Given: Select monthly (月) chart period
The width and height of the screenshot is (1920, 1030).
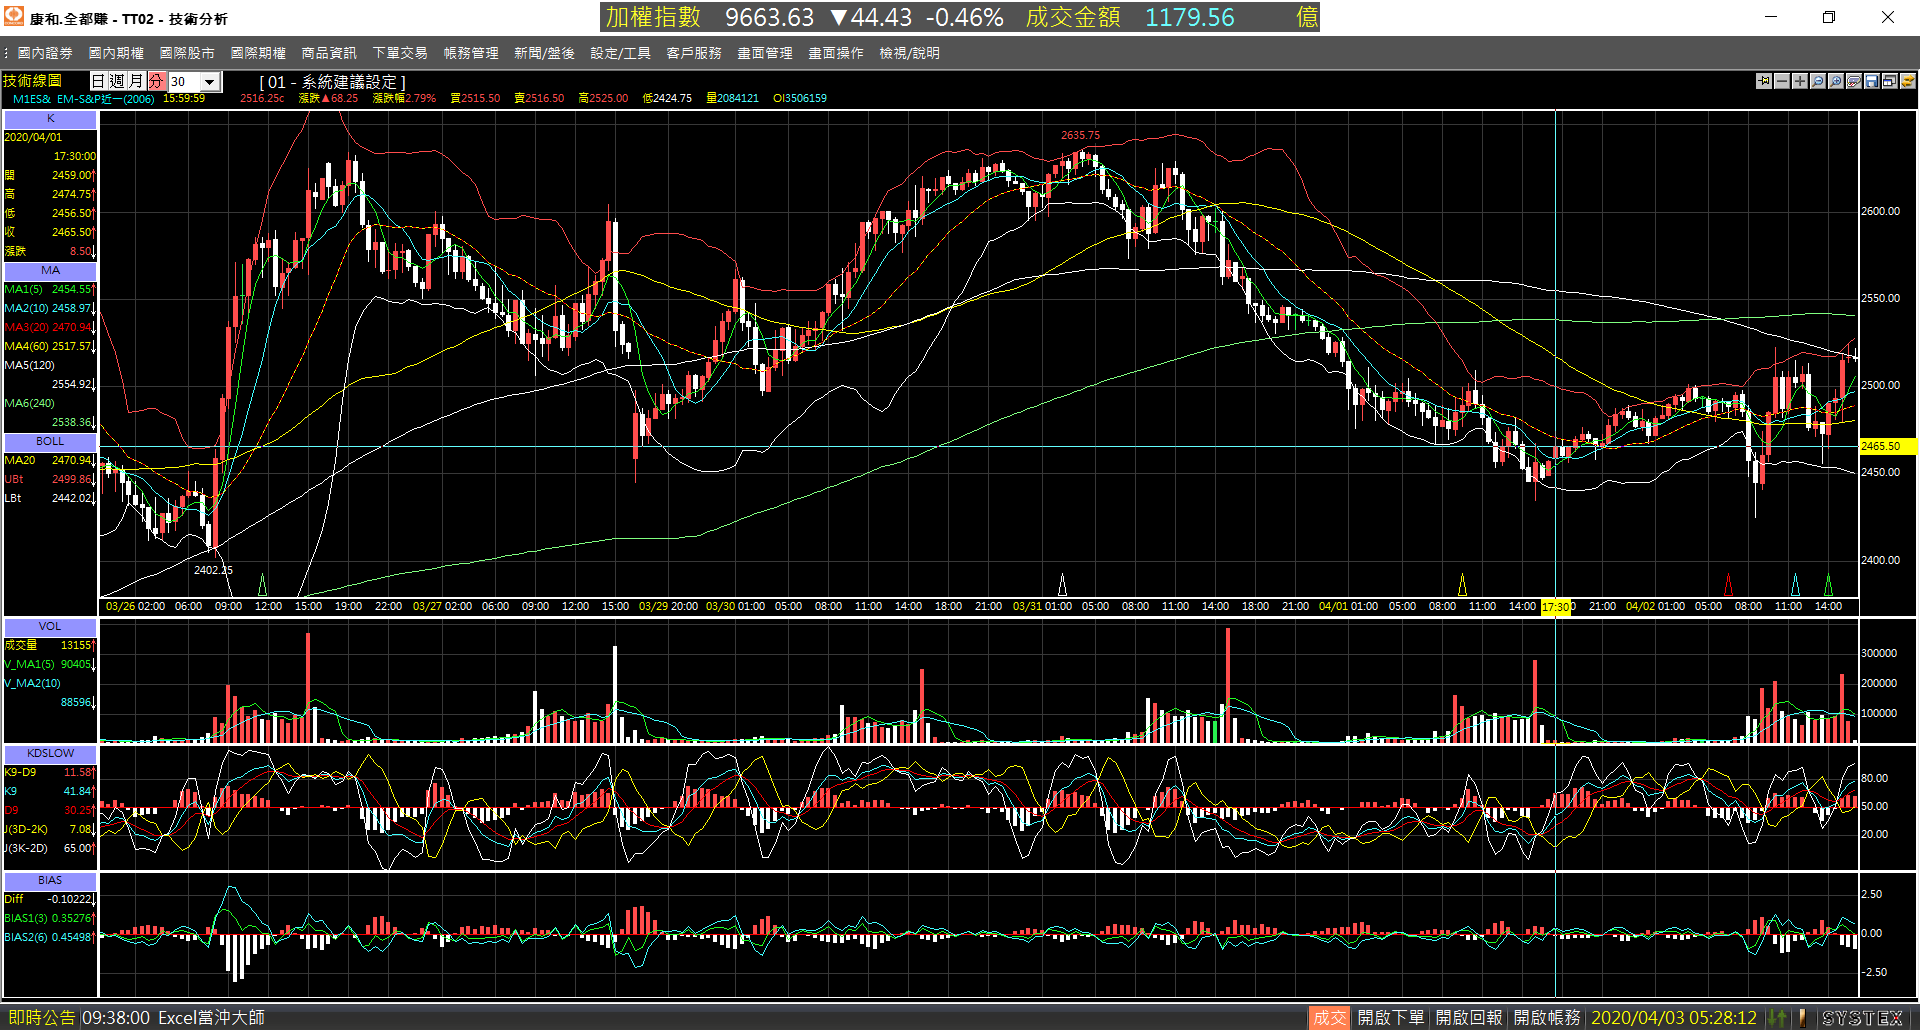Looking at the screenshot, I should coord(136,81).
